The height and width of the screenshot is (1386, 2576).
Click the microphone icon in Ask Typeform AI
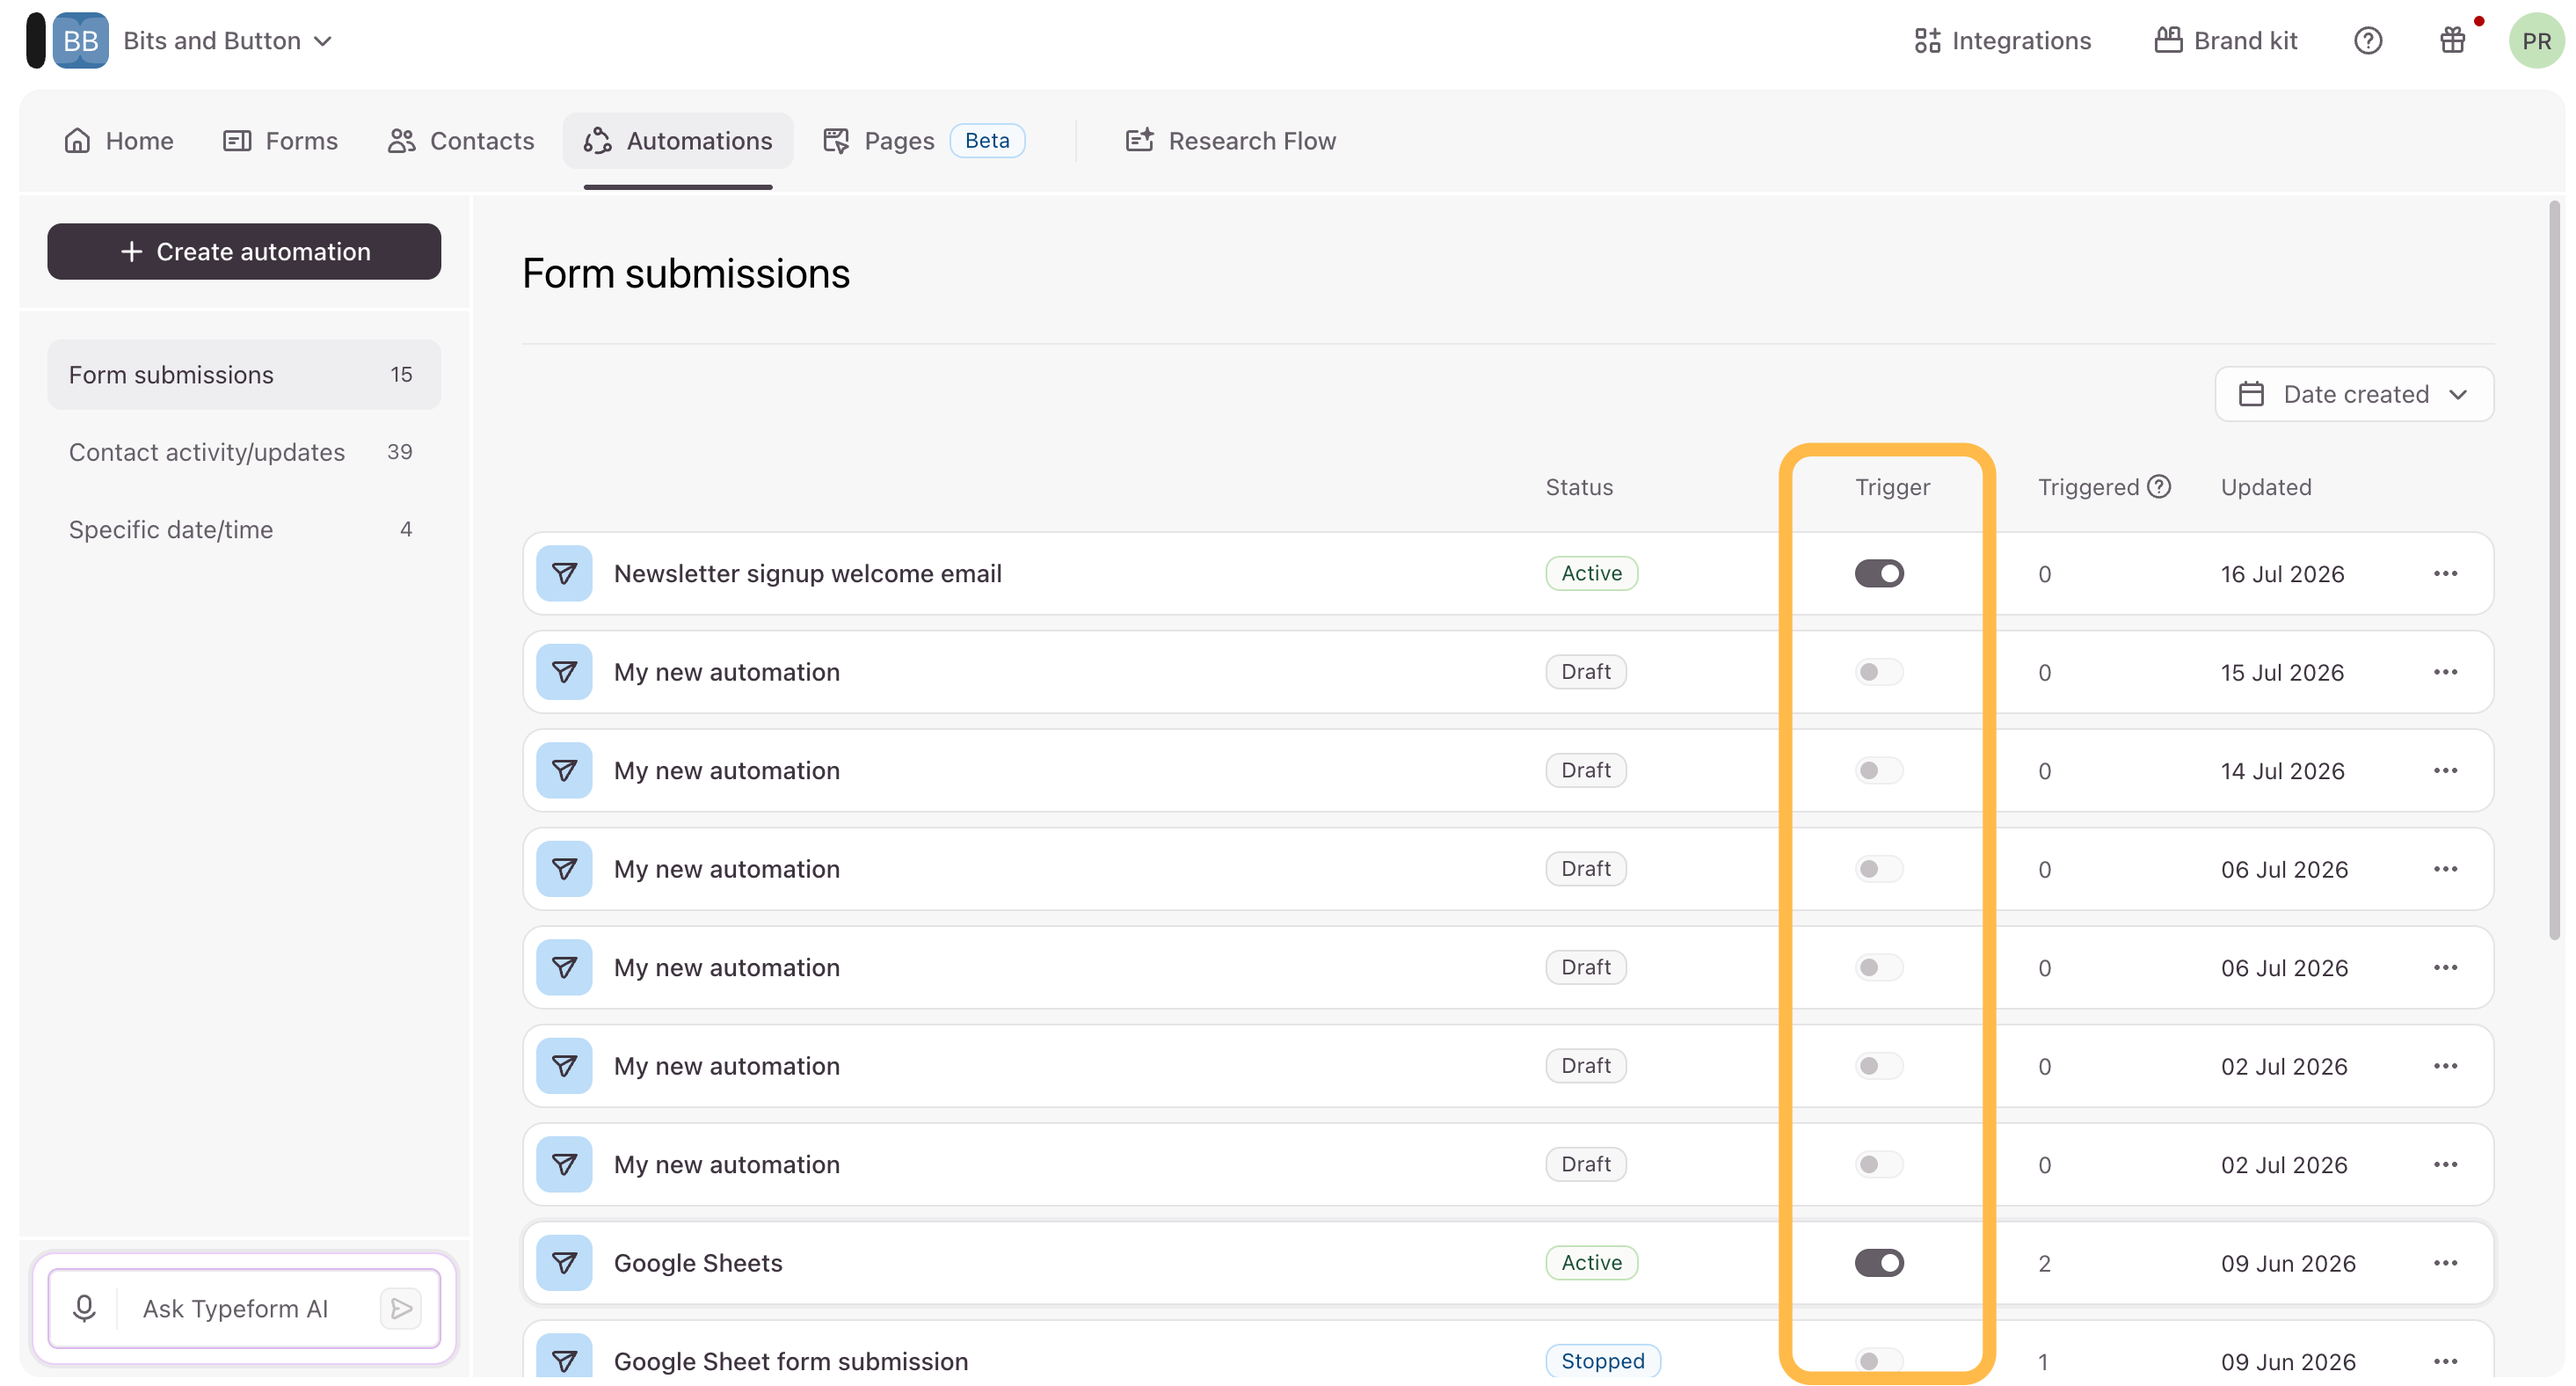tap(84, 1308)
